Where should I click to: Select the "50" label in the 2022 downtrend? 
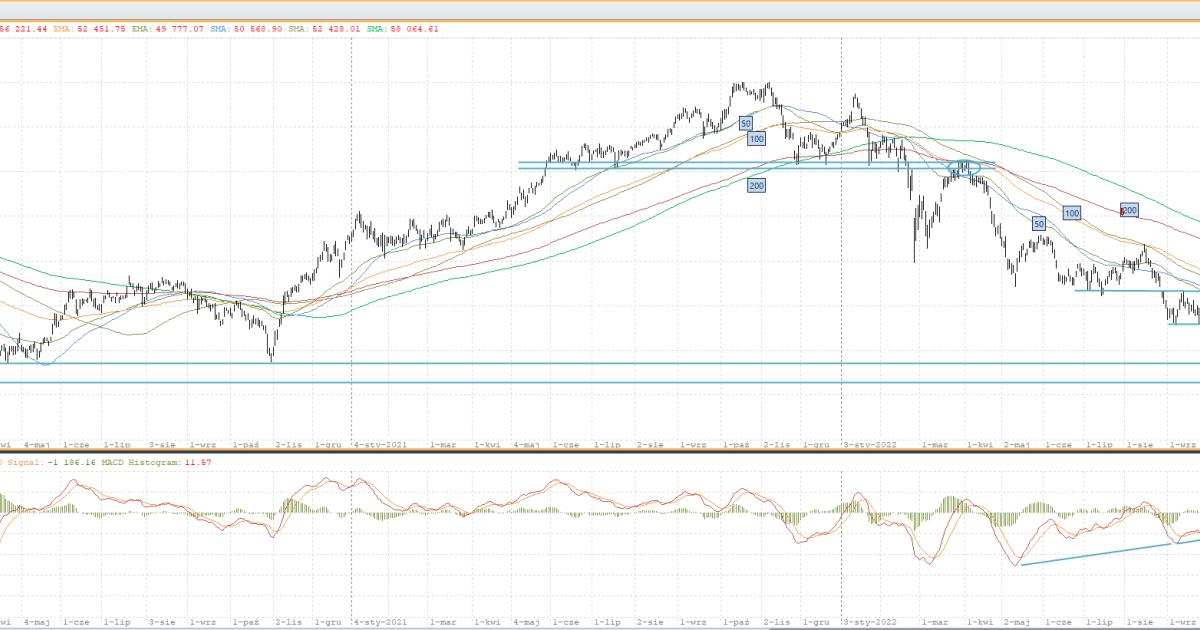[1038, 224]
